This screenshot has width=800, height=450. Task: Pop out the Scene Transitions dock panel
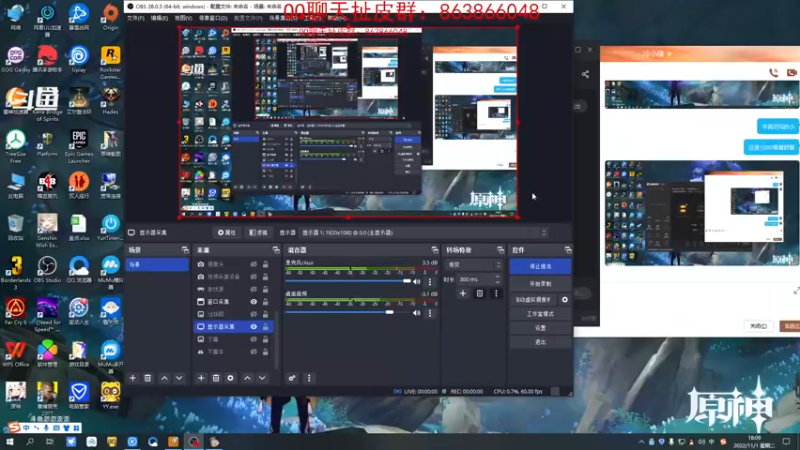tap(500, 250)
